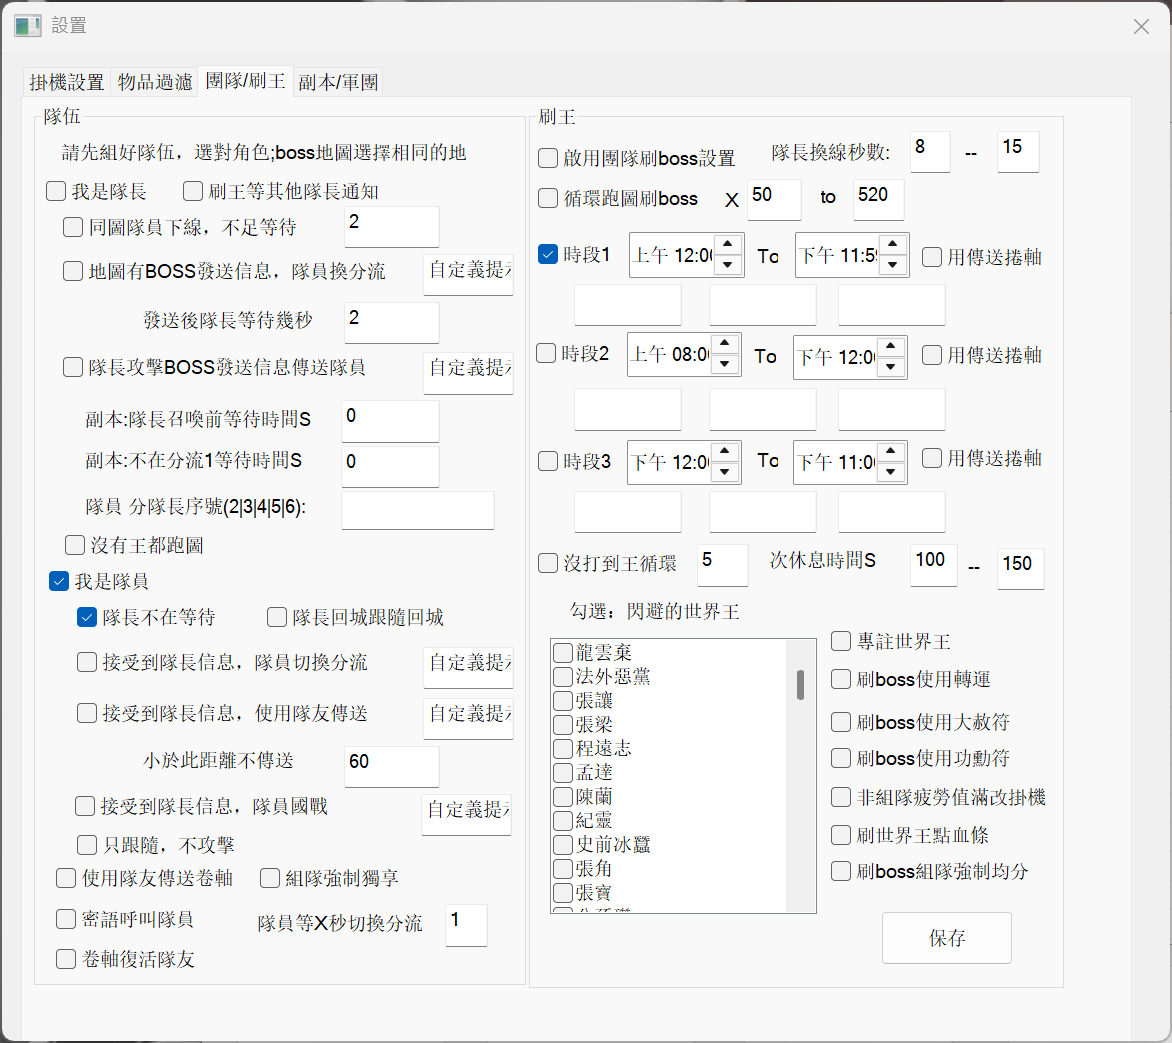Enable 使用隊友傳送卷軸 checkbox
The width and height of the screenshot is (1172, 1043).
tap(66, 878)
